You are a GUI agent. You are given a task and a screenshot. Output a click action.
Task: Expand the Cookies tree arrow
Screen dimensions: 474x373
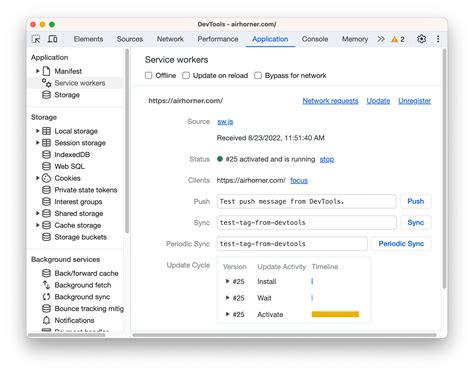[38, 178]
